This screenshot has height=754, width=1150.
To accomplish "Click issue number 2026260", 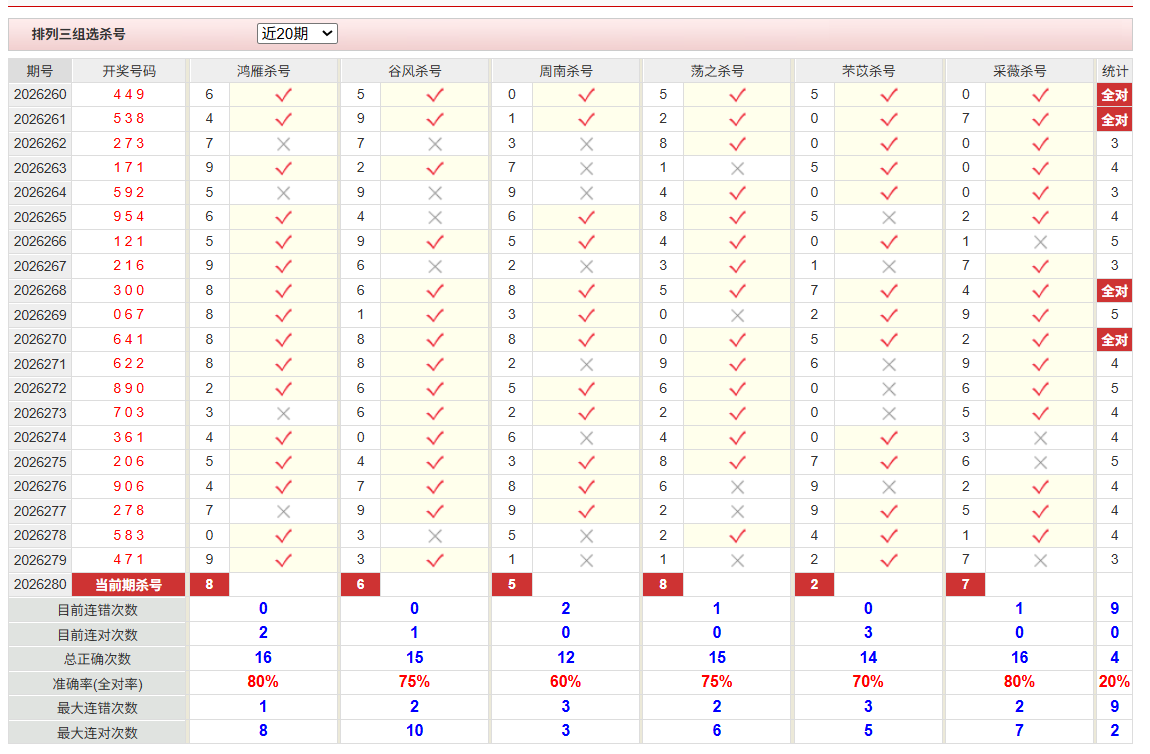I will point(40,95).
